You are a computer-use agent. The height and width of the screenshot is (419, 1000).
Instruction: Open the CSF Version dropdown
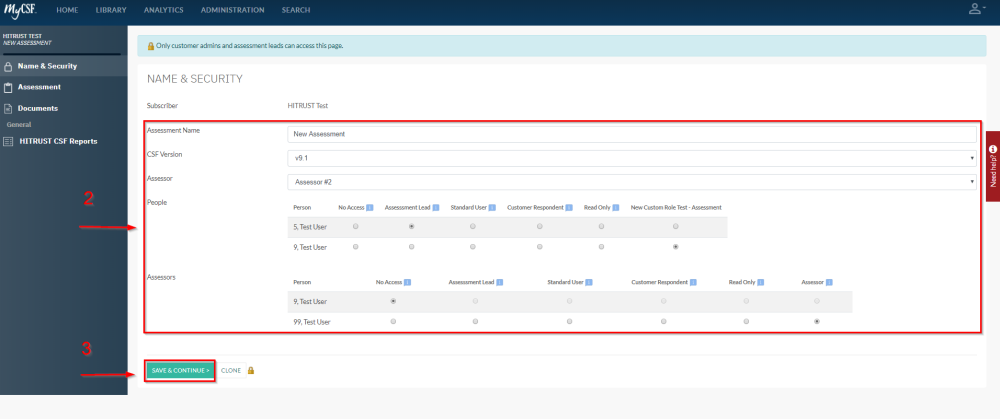631,158
